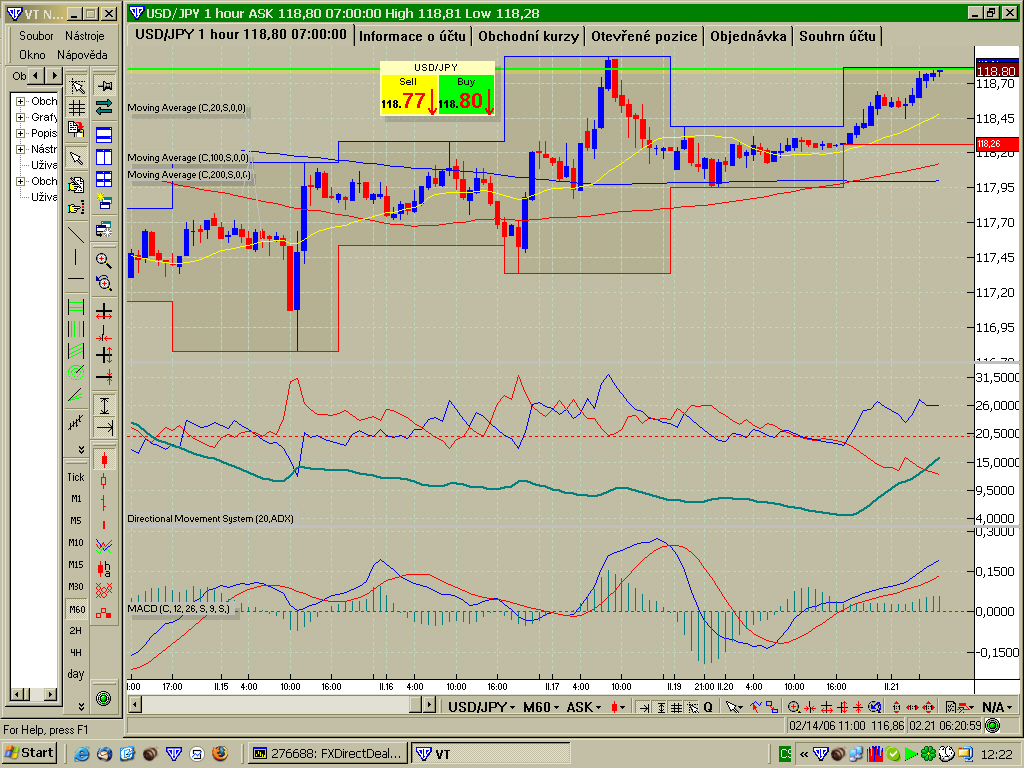This screenshot has width=1024, height=768.
Task: Click the zoom in magnifier icon
Action: (103, 260)
